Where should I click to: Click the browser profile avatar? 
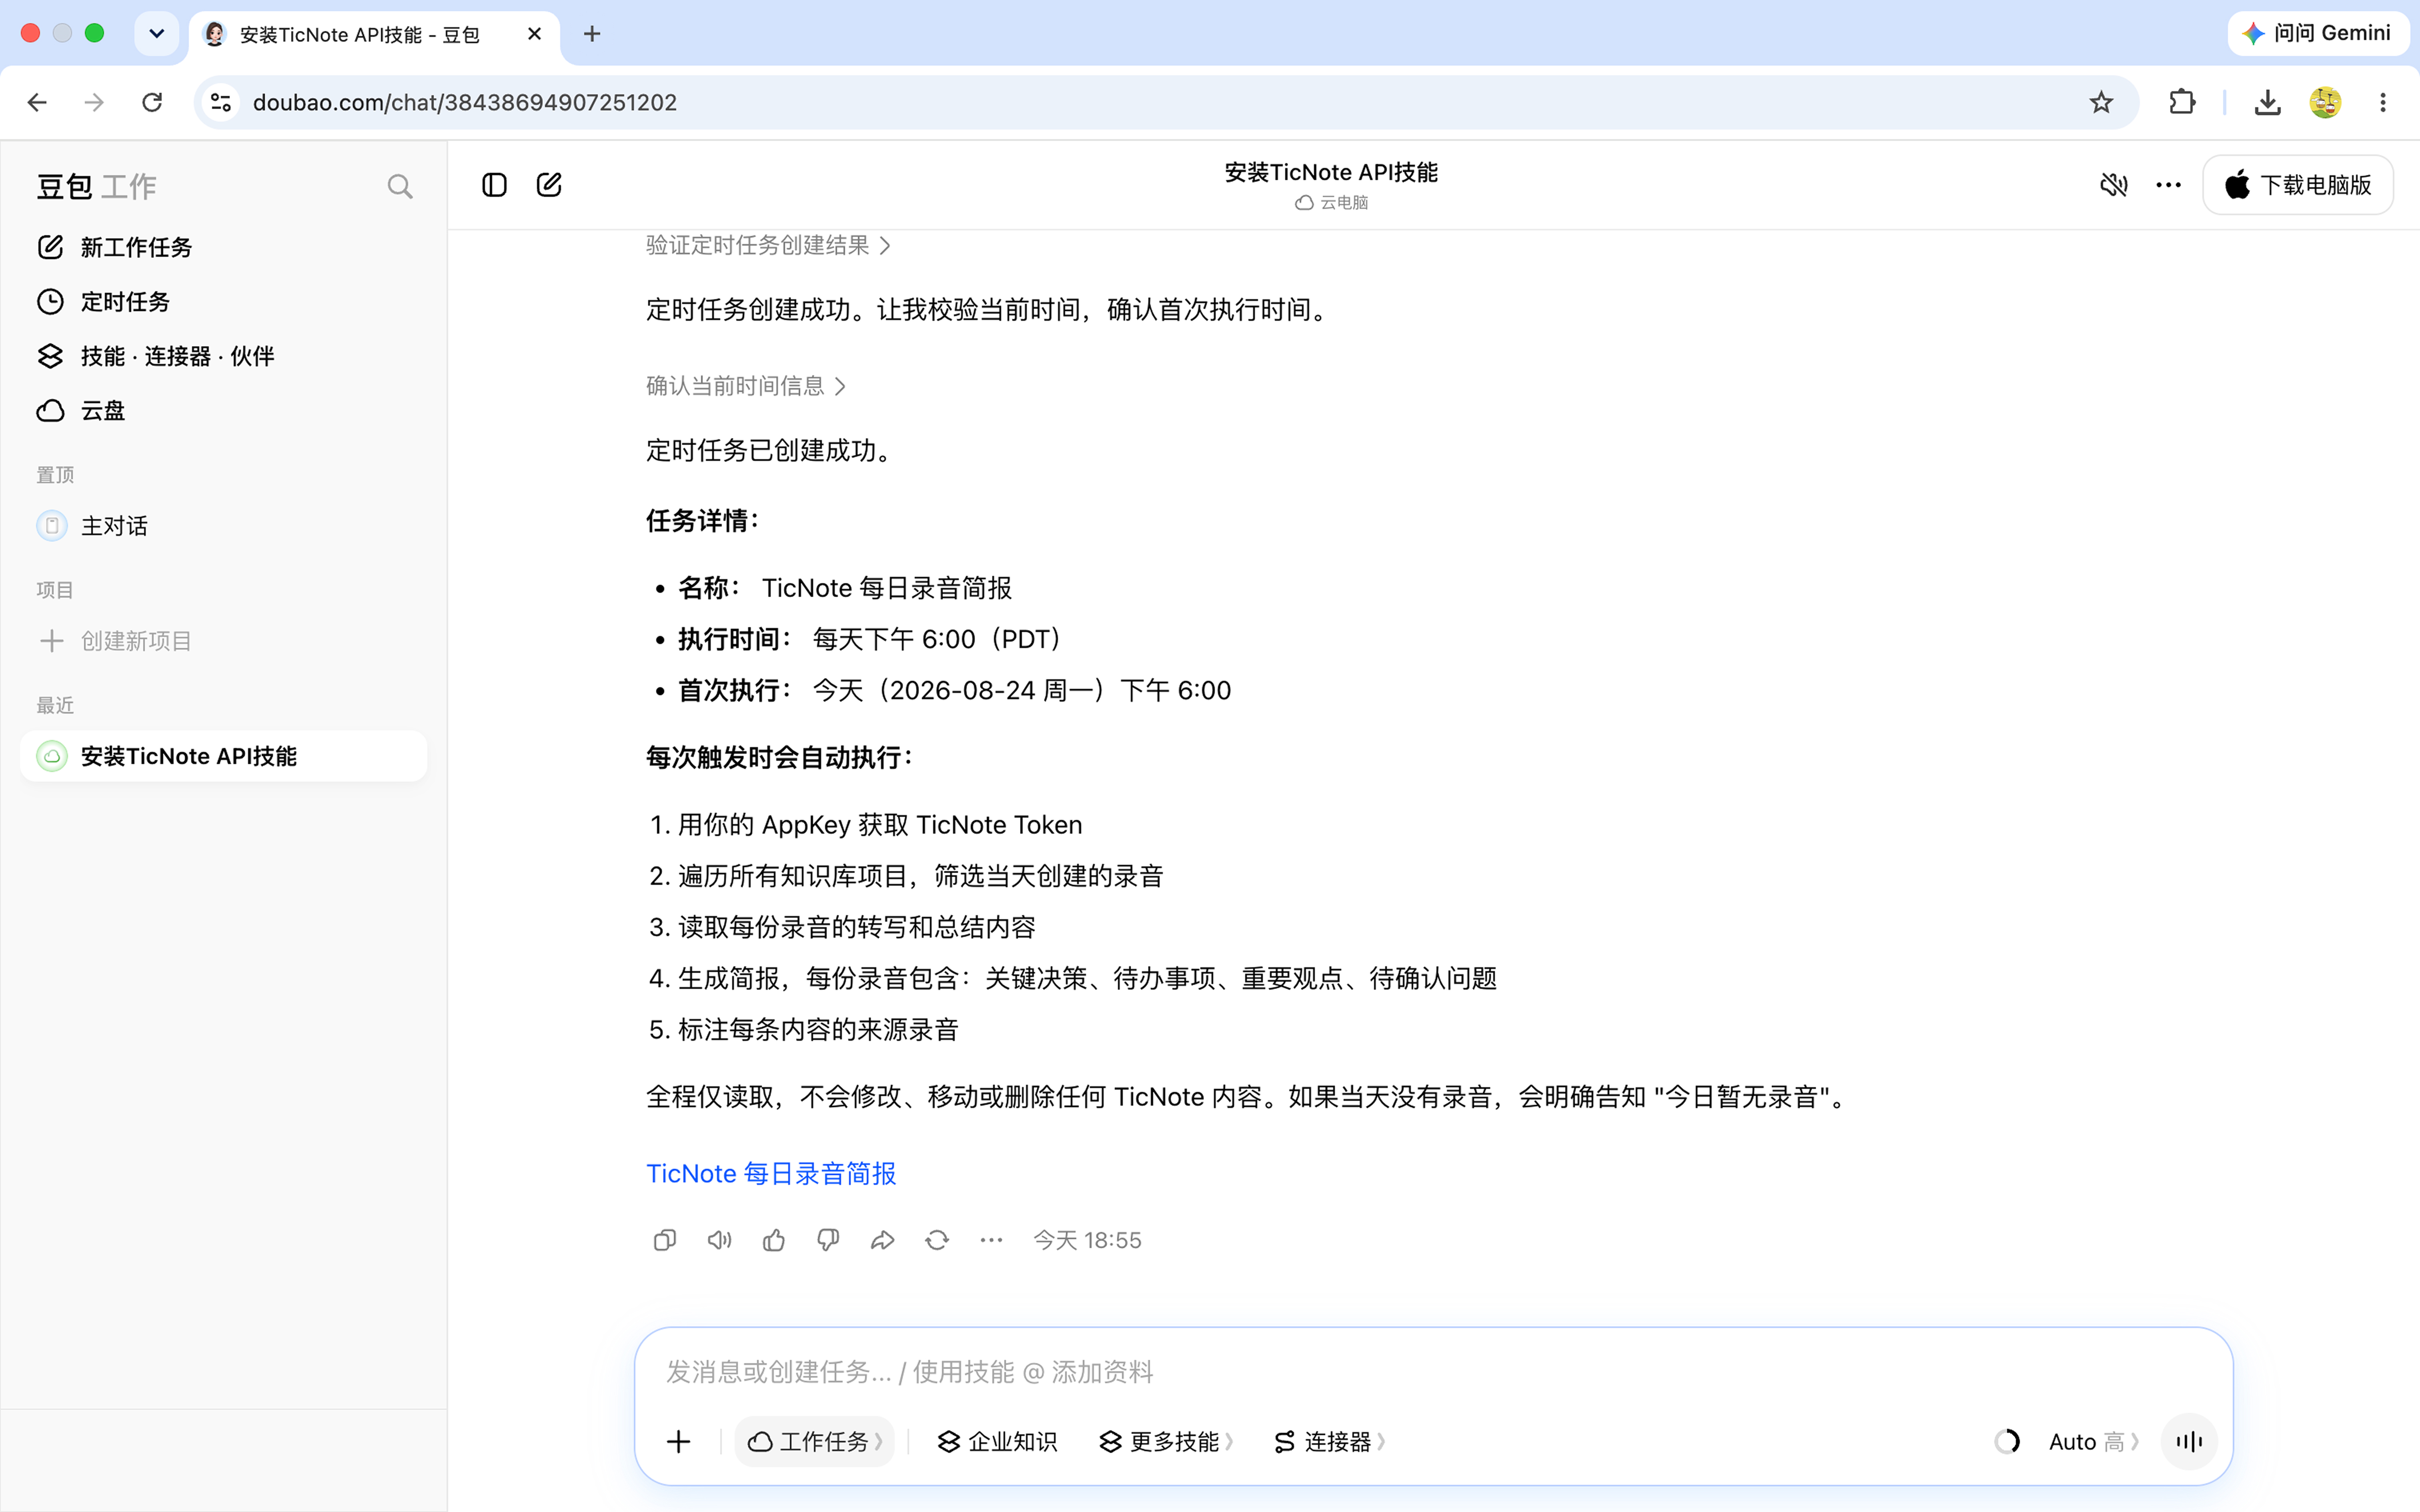coord(2325,102)
